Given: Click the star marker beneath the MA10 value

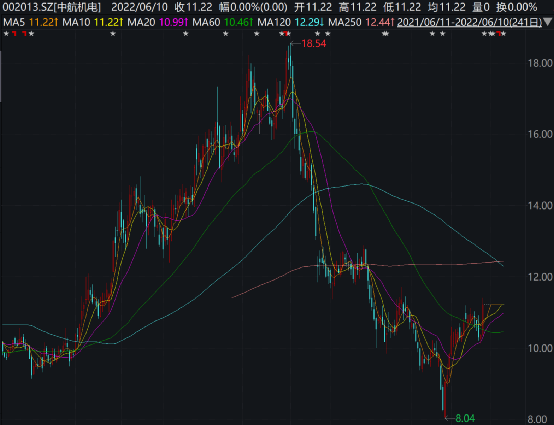Looking at the screenshot, I should point(113,34).
